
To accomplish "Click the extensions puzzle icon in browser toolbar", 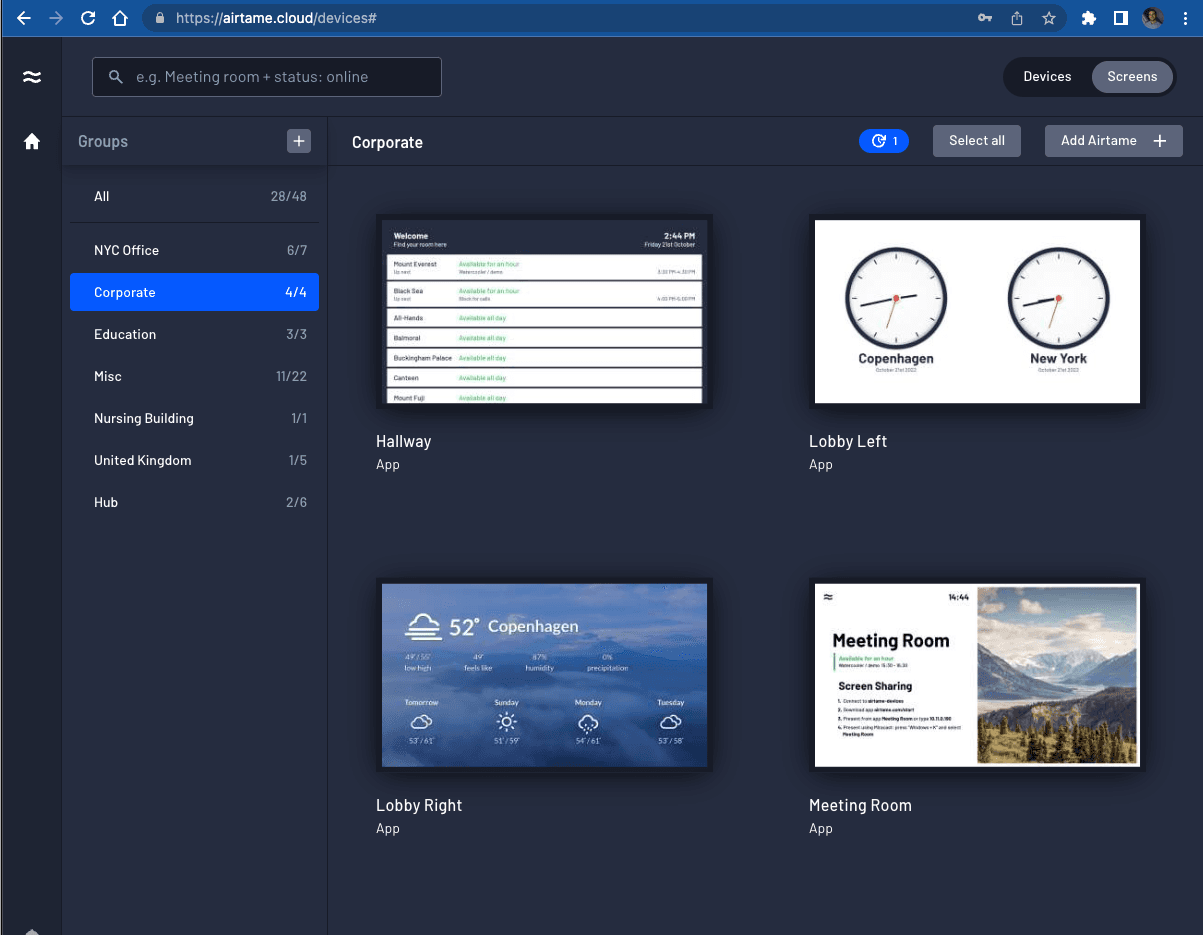I will point(1088,18).
